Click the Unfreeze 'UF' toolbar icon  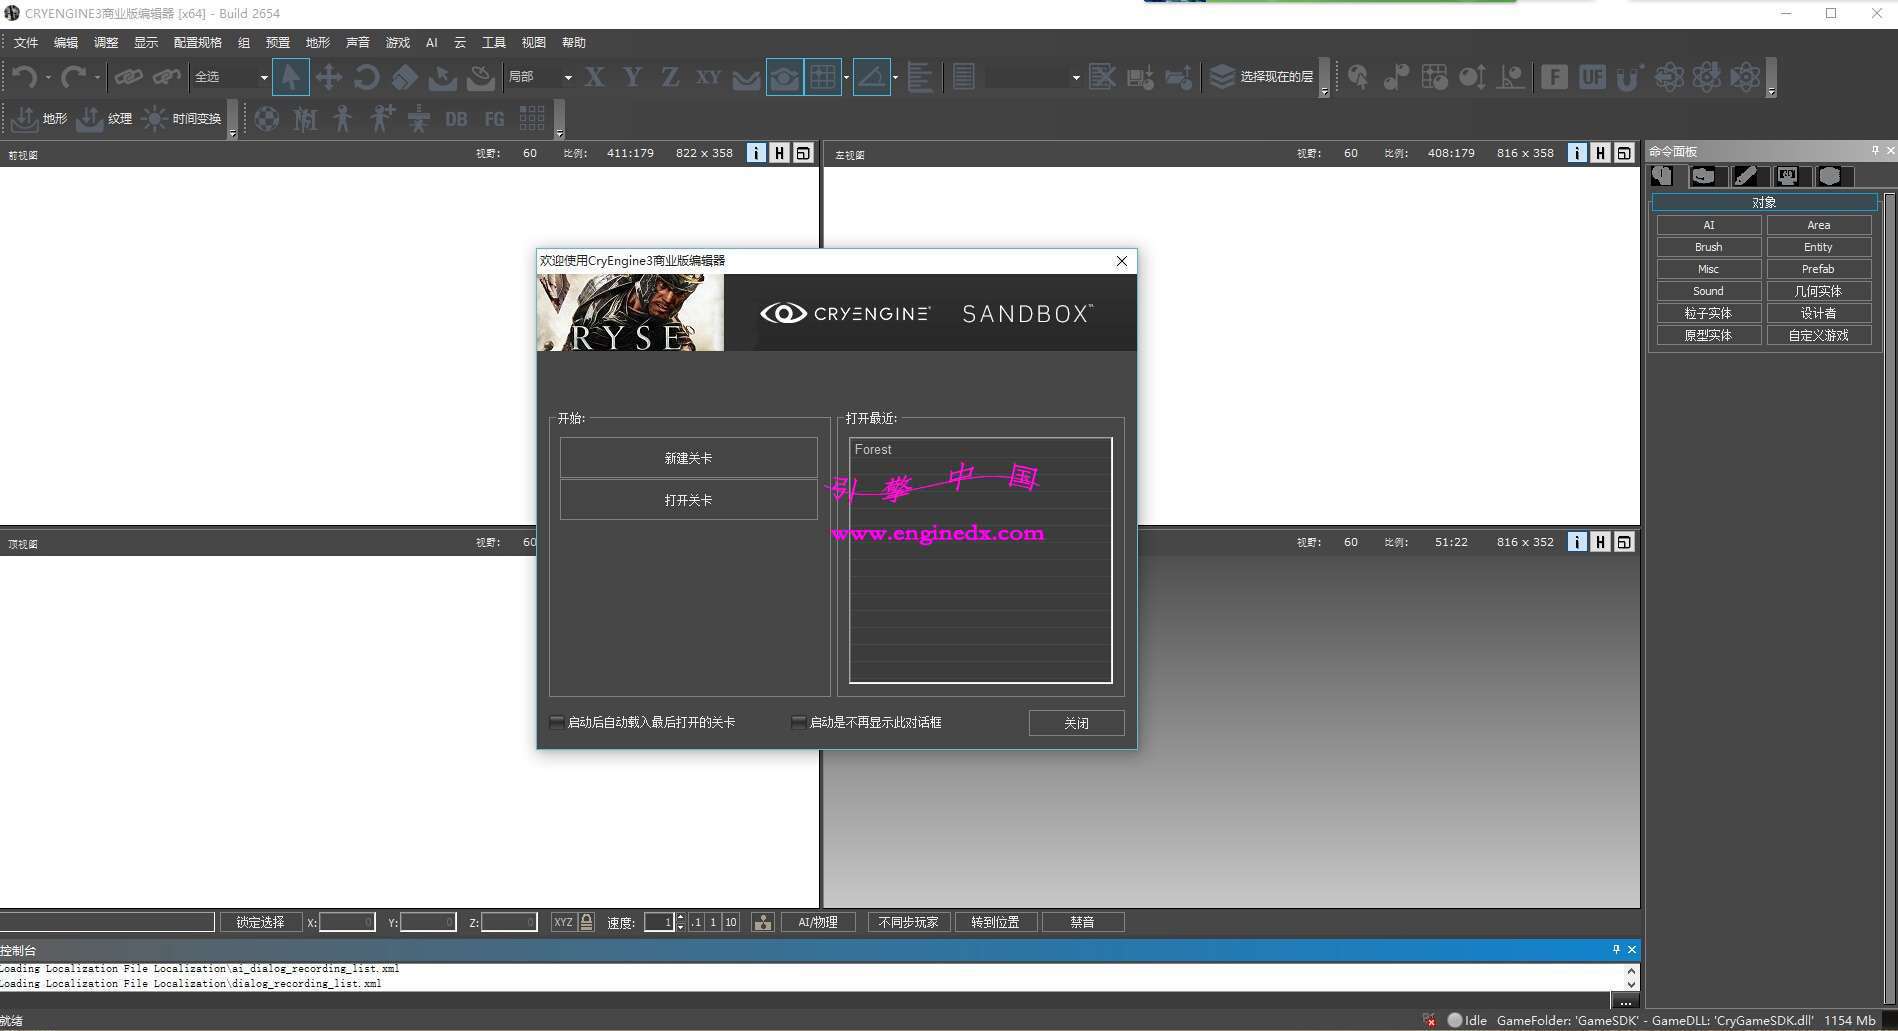click(1592, 77)
